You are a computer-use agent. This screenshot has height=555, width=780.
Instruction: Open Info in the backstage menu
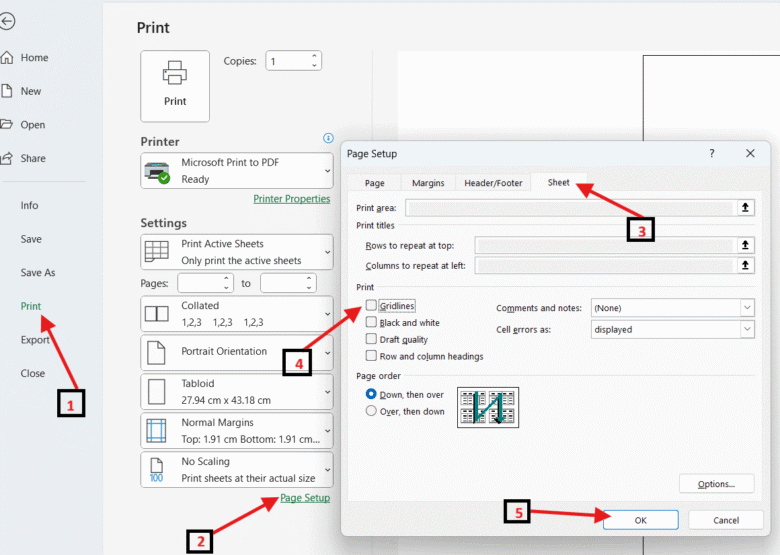[x=29, y=205]
